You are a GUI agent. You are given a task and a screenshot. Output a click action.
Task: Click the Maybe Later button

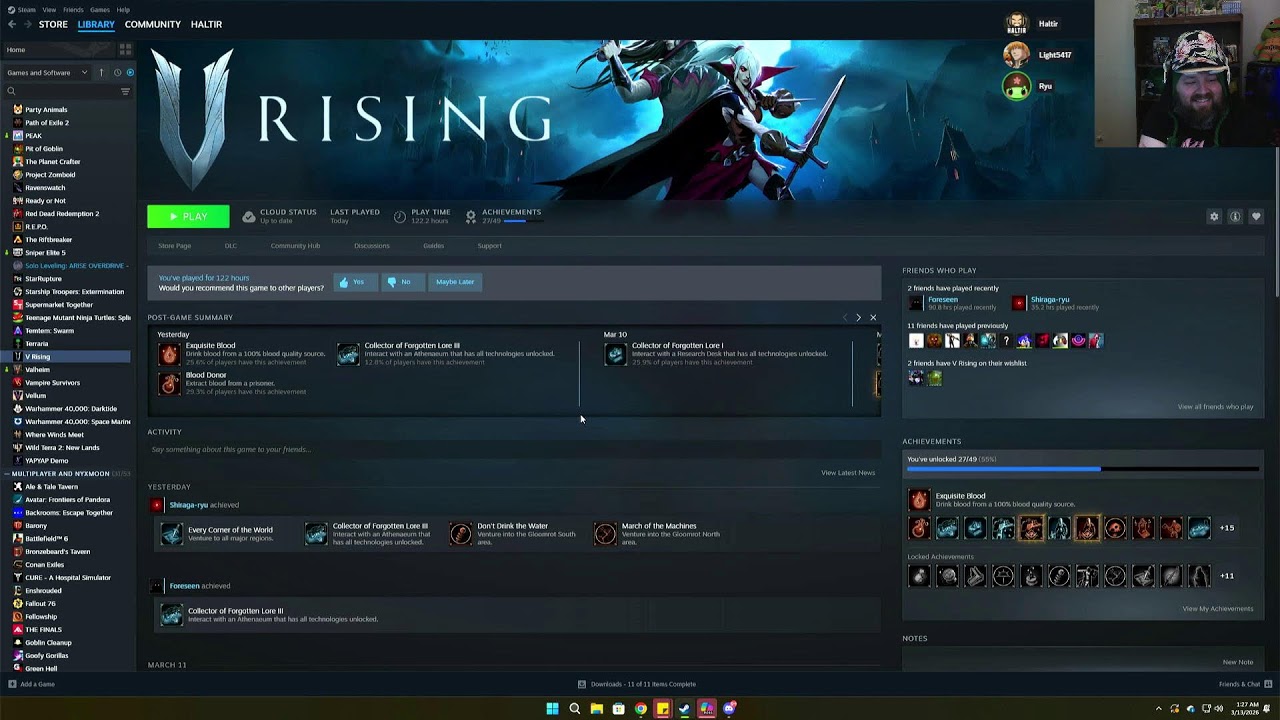(455, 282)
